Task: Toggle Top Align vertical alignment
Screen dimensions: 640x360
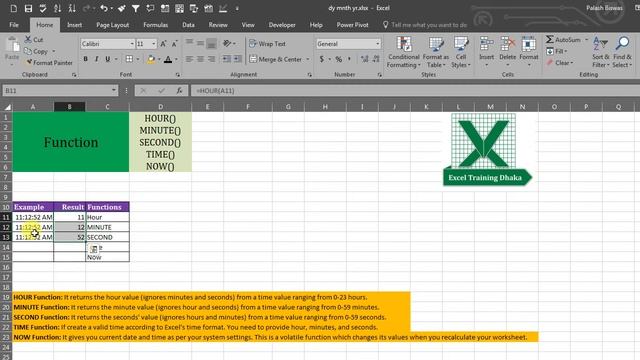Action: (x=189, y=42)
